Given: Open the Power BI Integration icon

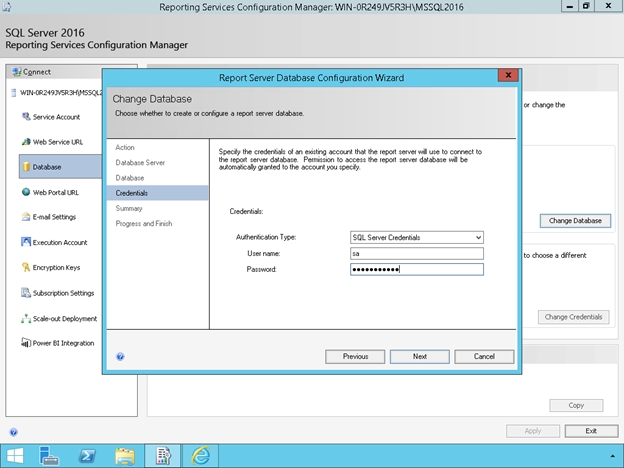Looking at the screenshot, I should 25,343.
